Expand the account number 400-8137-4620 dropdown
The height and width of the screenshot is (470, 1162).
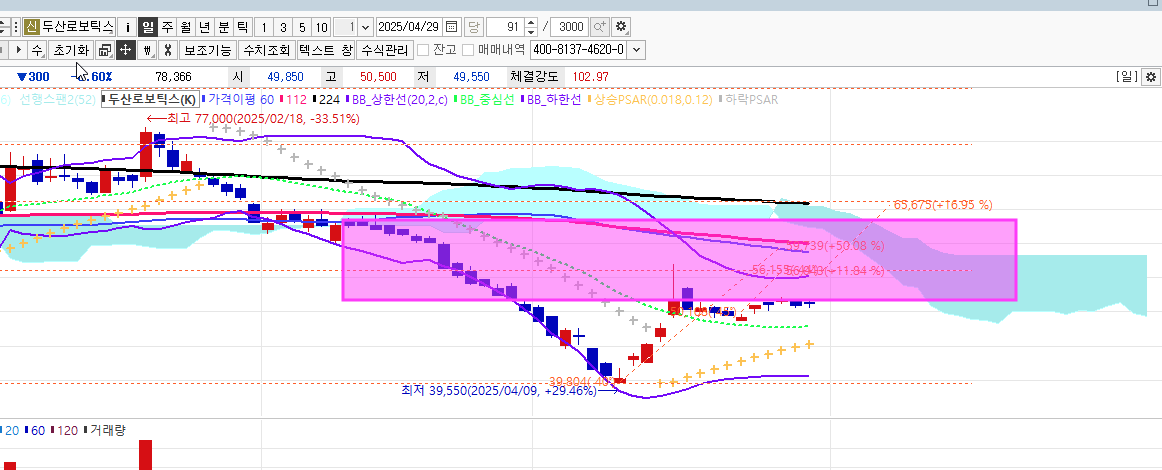(637, 49)
